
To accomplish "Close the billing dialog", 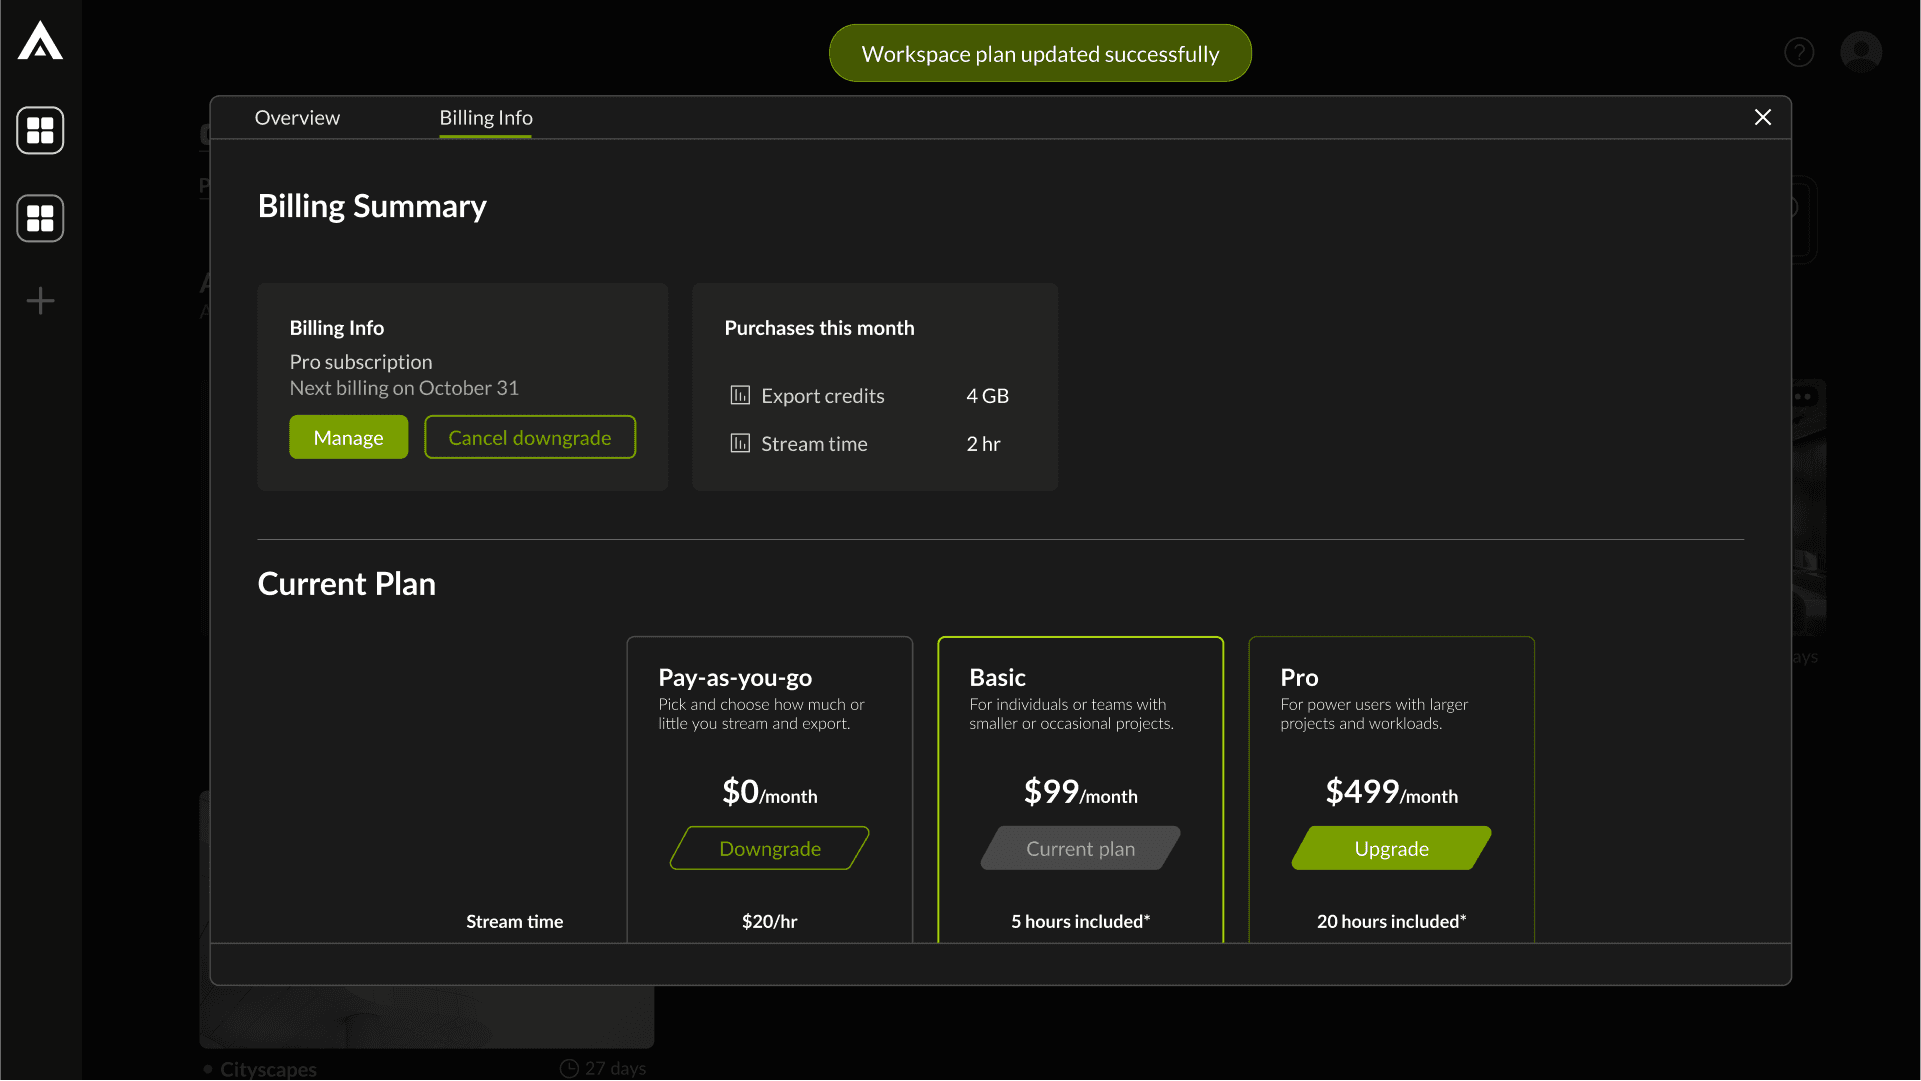I will [1763, 118].
